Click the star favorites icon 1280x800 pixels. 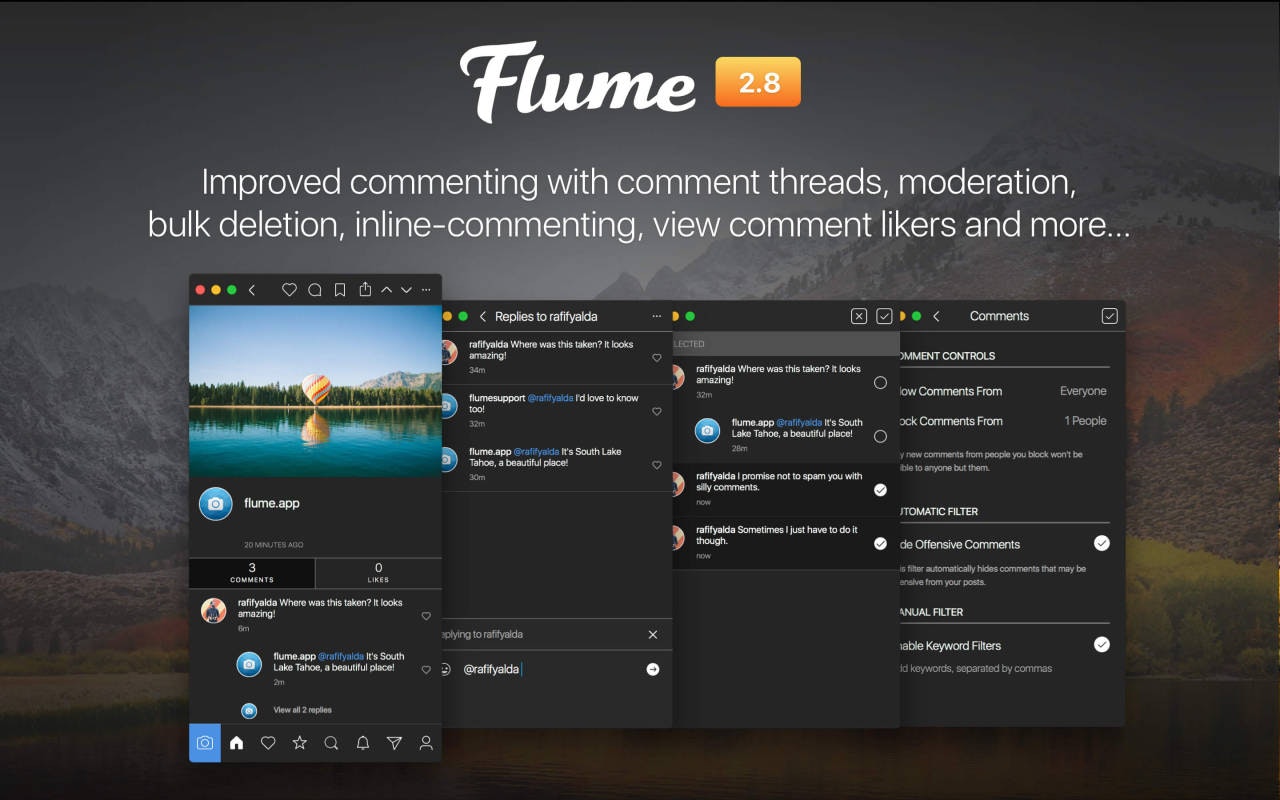pyautogui.click(x=300, y=743)
